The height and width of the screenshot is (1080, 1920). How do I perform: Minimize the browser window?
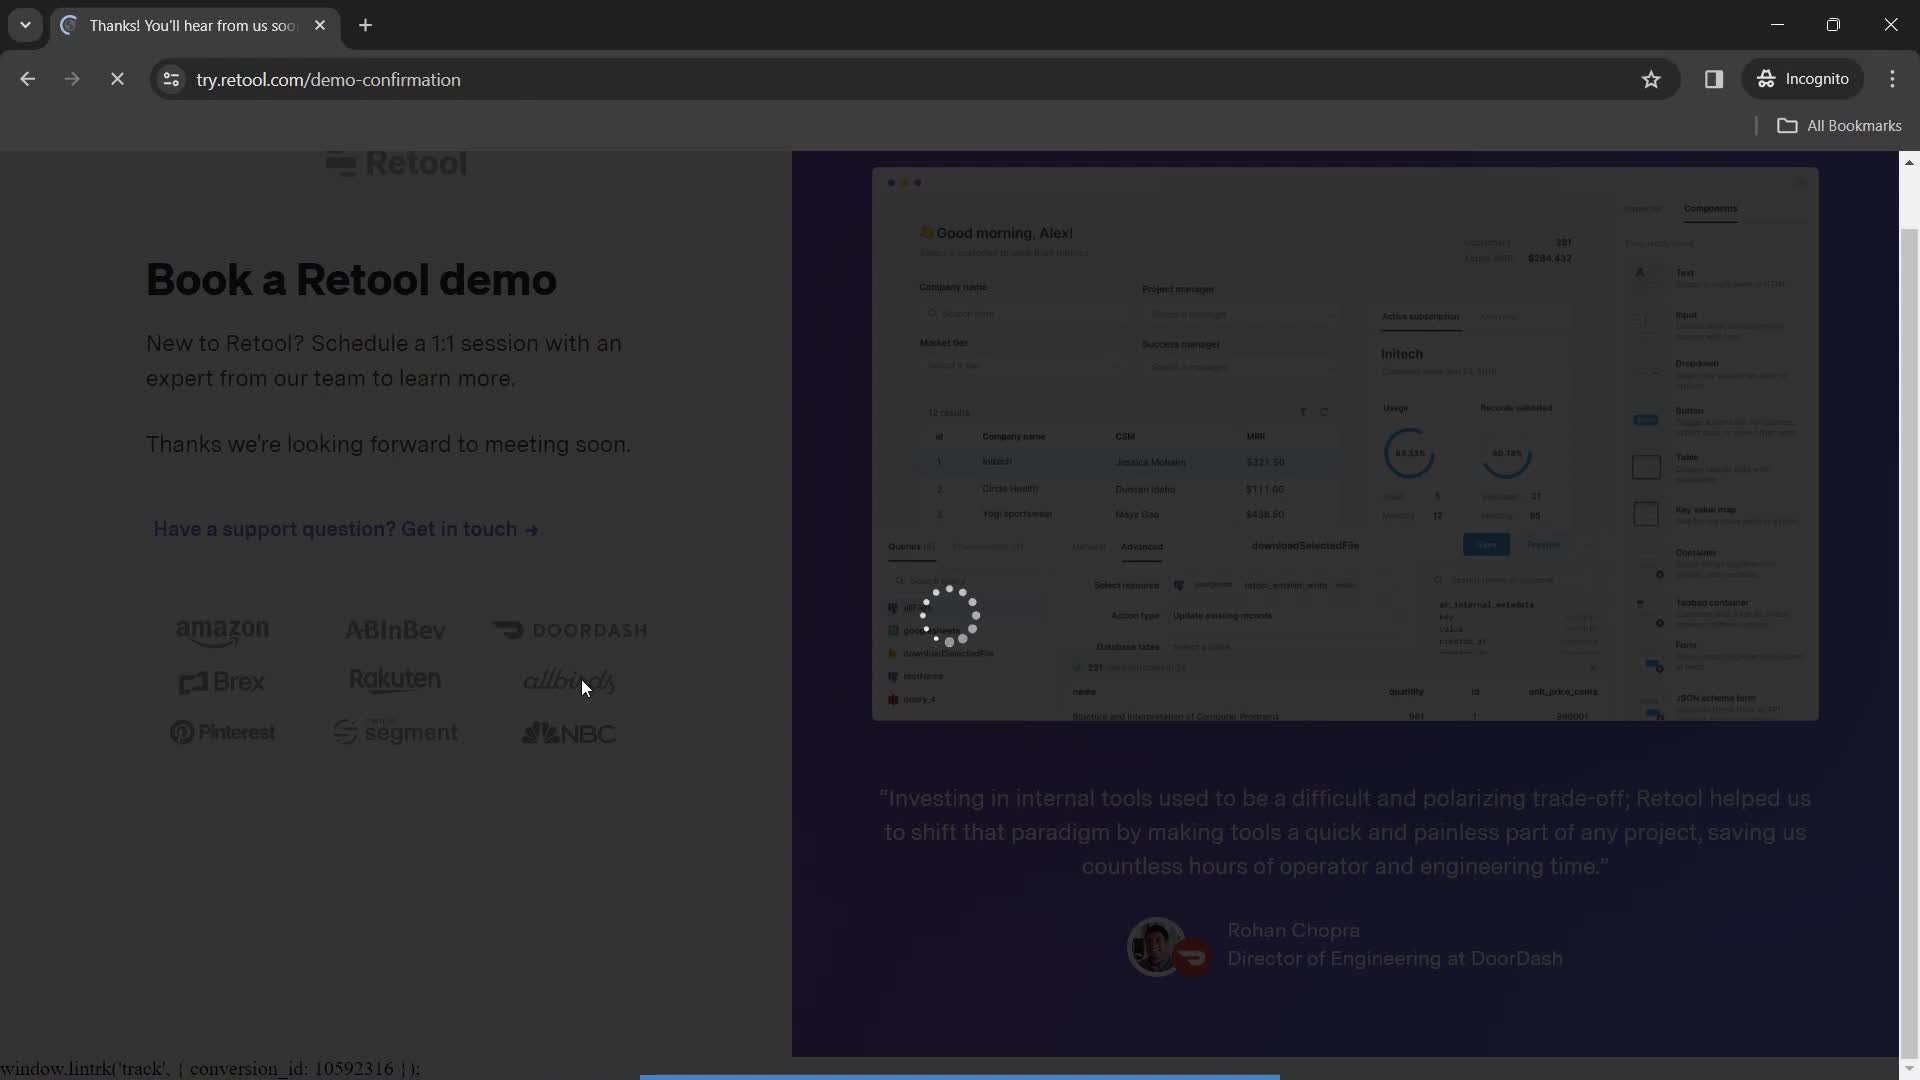[x=1777, y=25]
